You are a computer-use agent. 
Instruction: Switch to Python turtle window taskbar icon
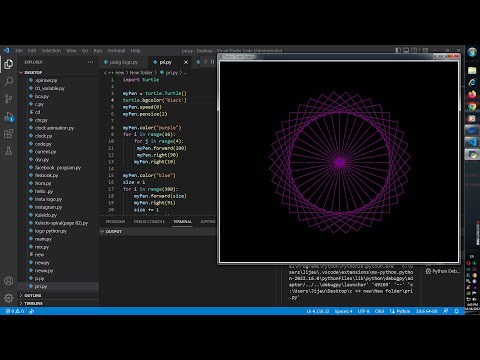pos(472,155)
